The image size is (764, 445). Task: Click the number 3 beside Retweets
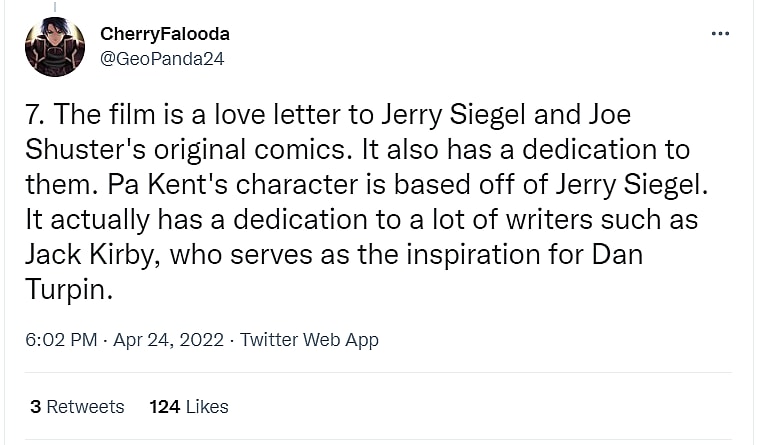coord(35,406)
